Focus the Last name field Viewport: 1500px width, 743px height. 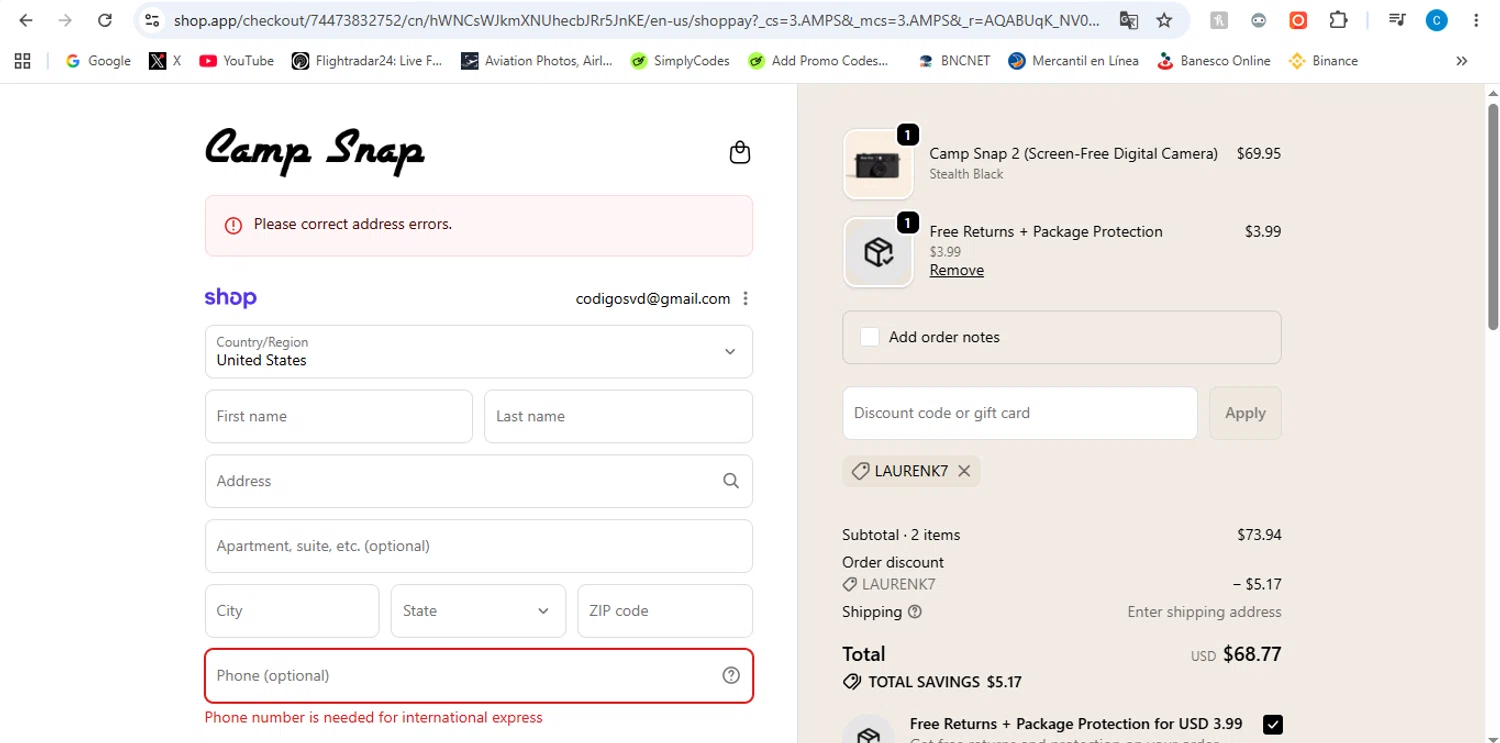618,416
